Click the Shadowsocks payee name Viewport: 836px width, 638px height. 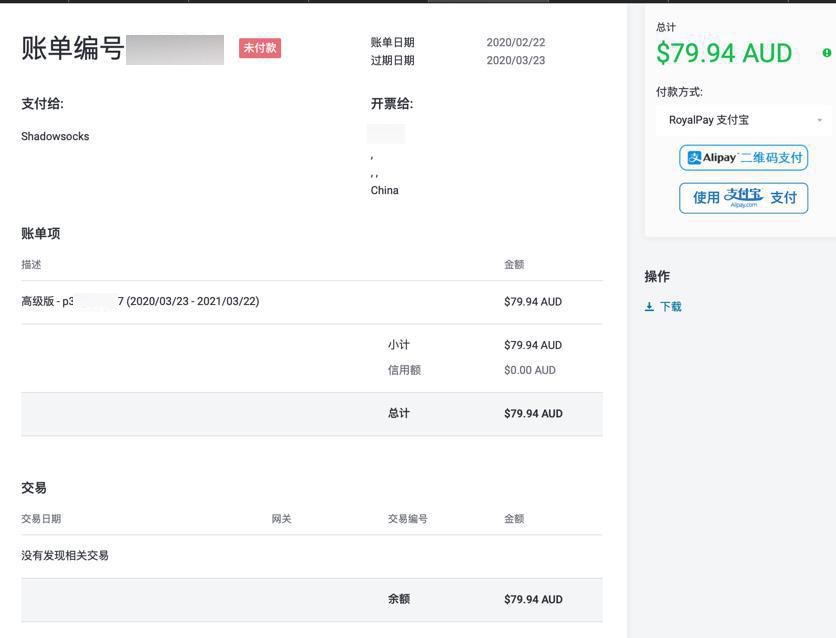pyautogui.click(x=55, y=137)
